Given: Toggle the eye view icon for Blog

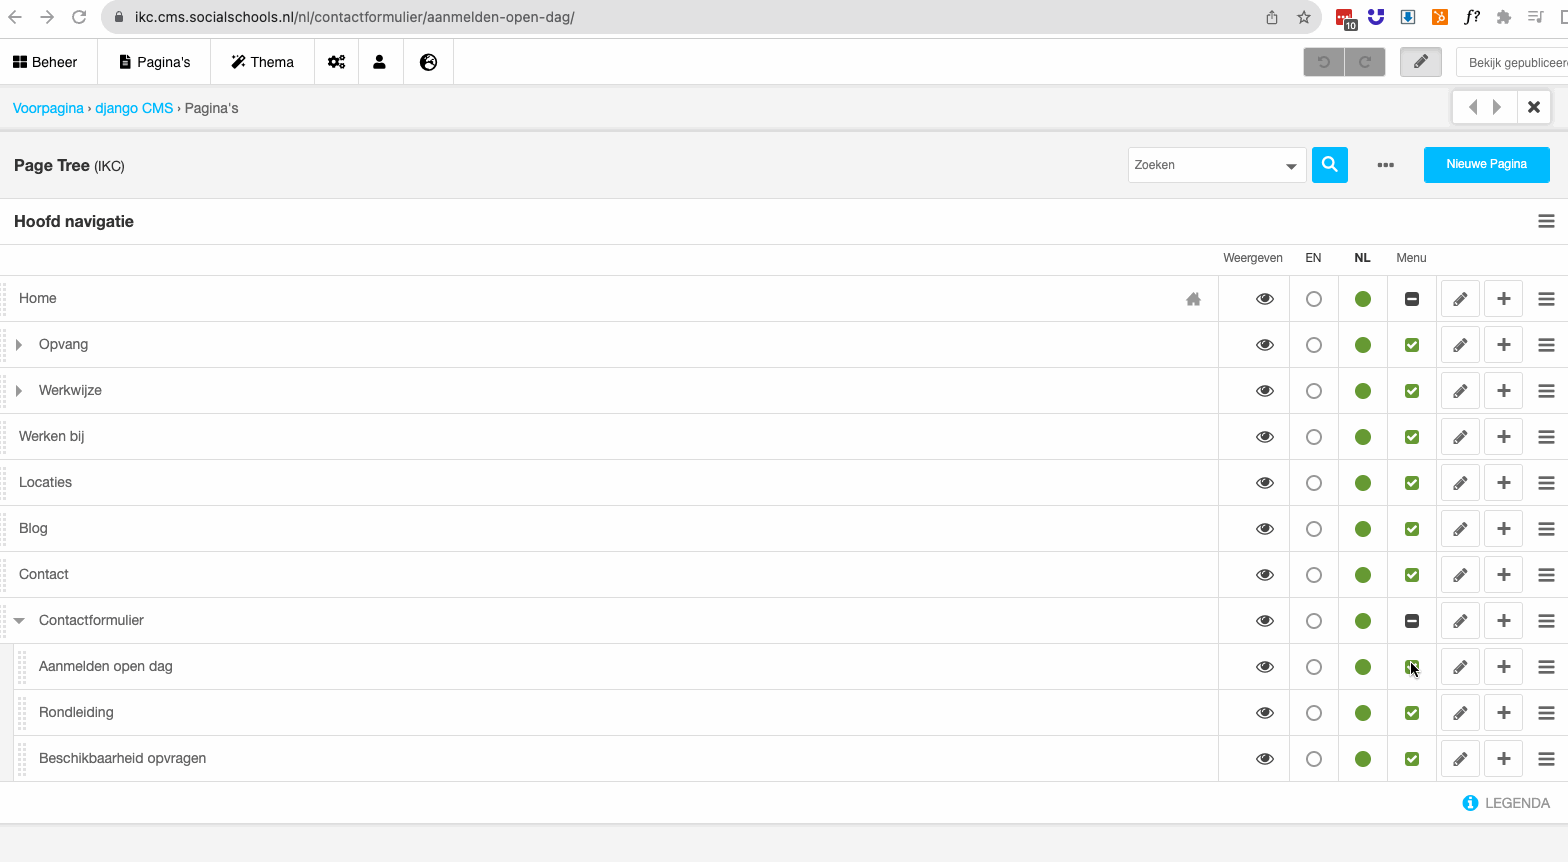Looking at the screenshot, I should [x=1265, y=529].
